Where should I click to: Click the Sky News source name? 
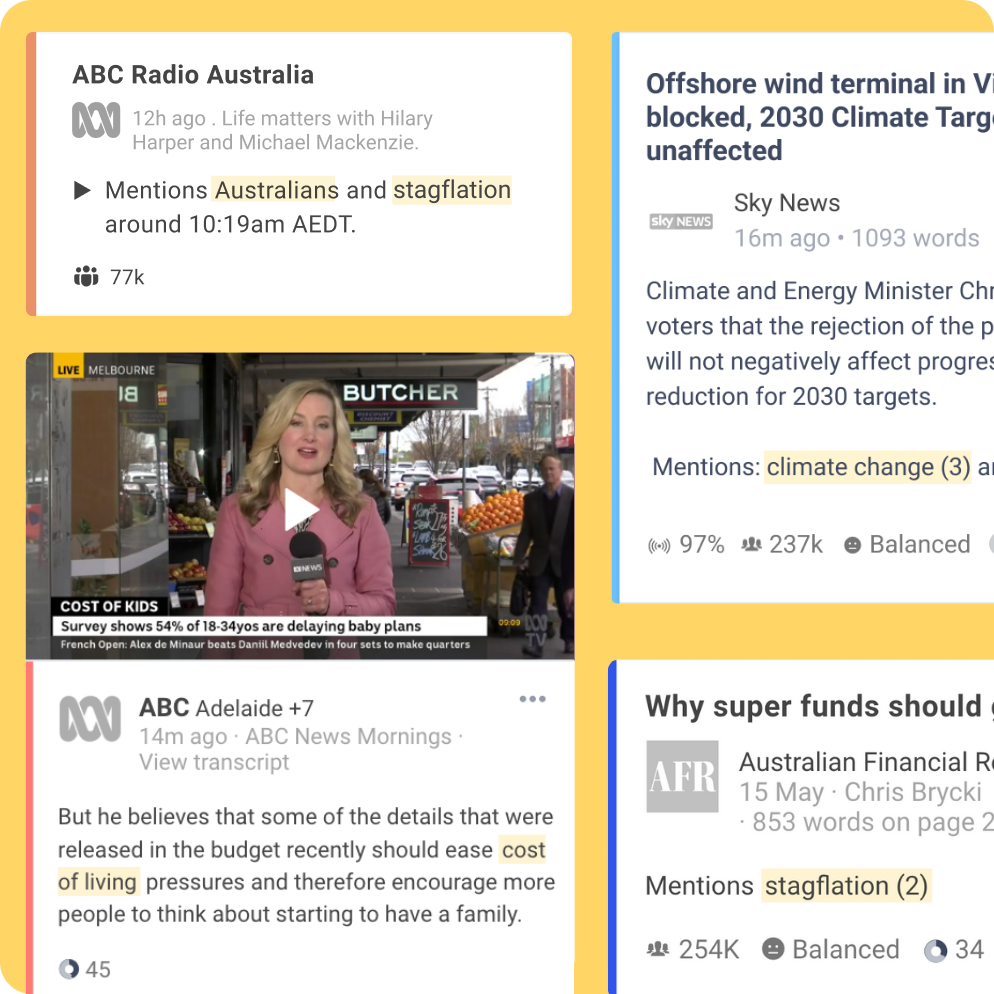[787, 203]
